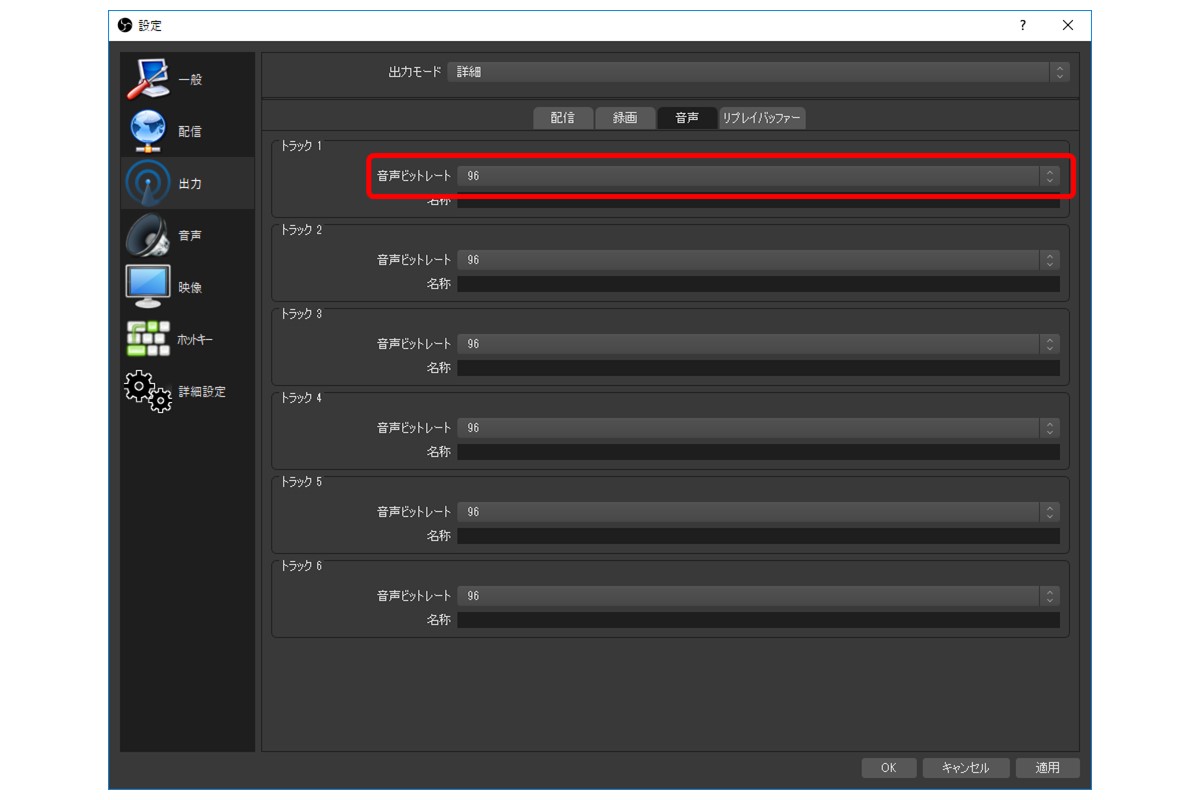Click the トラック 1 名称 text field

(x=758, y=200)
